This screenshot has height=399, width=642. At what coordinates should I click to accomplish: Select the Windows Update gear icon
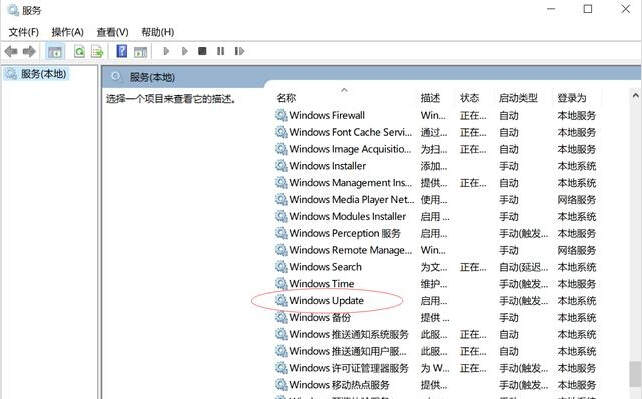(x=281, y=300)
